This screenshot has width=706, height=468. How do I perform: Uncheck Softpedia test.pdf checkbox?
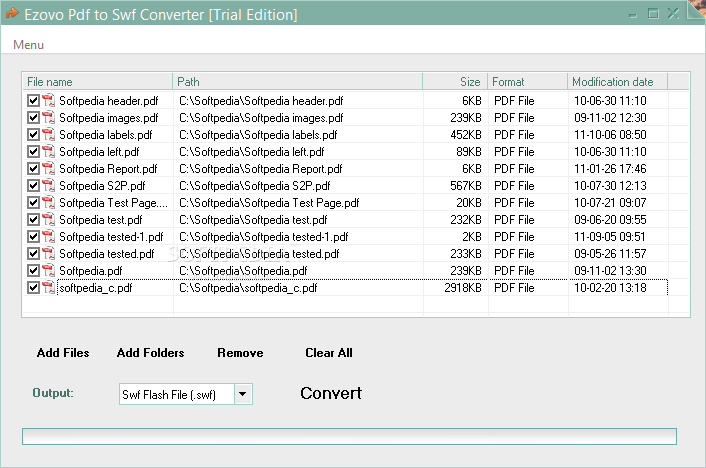(33, 219)
